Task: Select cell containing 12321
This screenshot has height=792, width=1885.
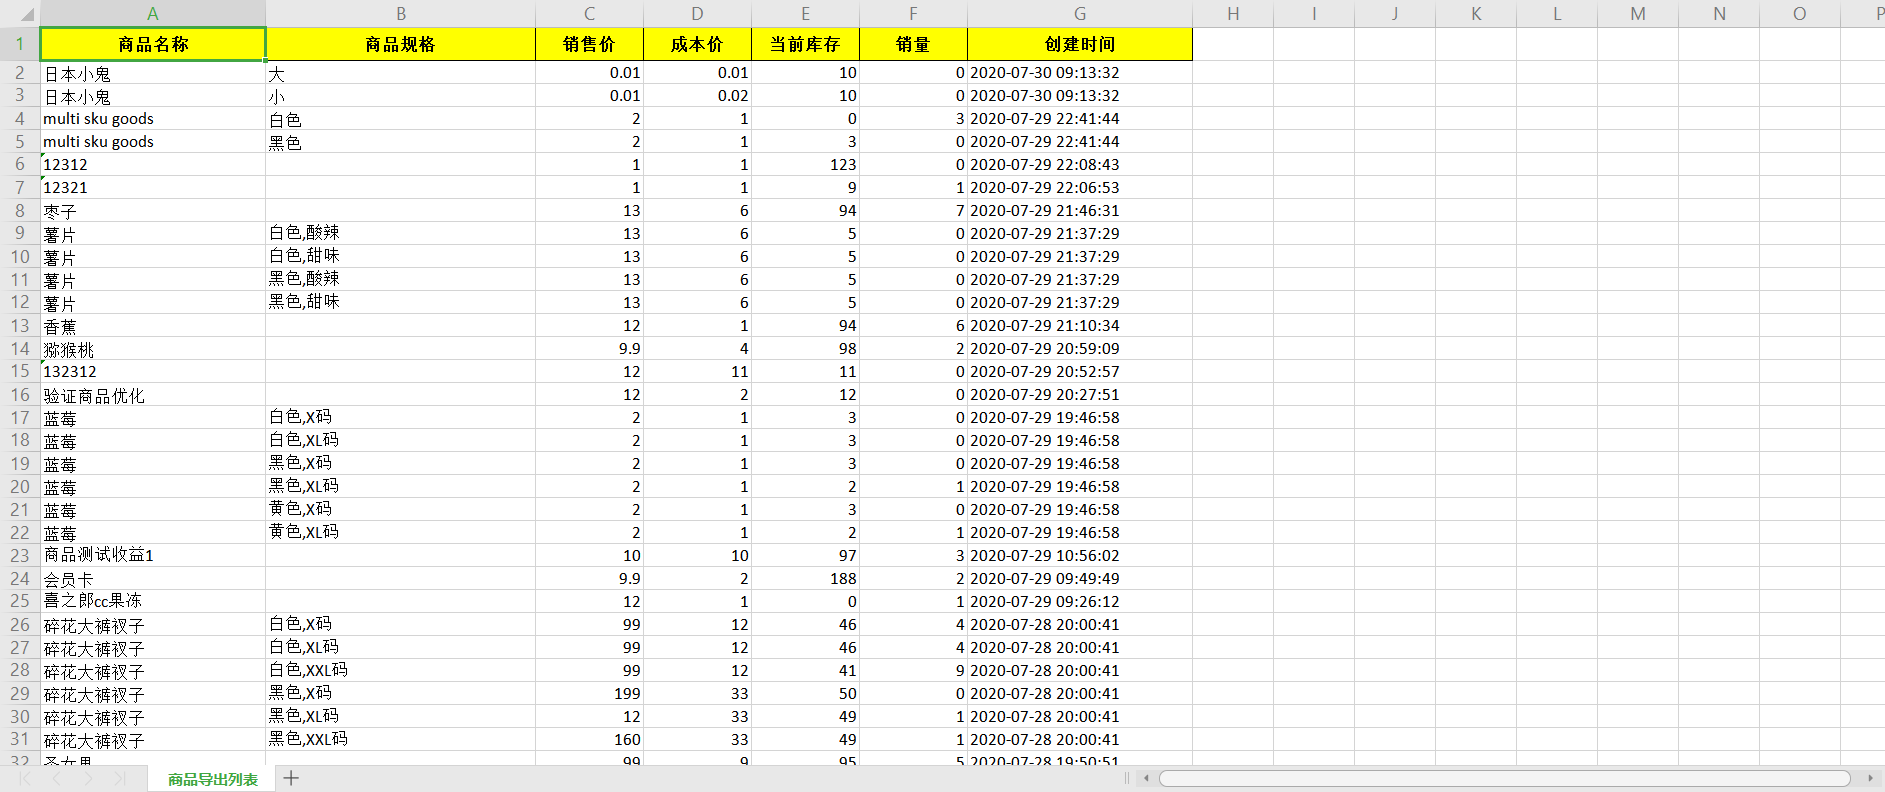Action: pyautogui.click(x=153, y=187)
